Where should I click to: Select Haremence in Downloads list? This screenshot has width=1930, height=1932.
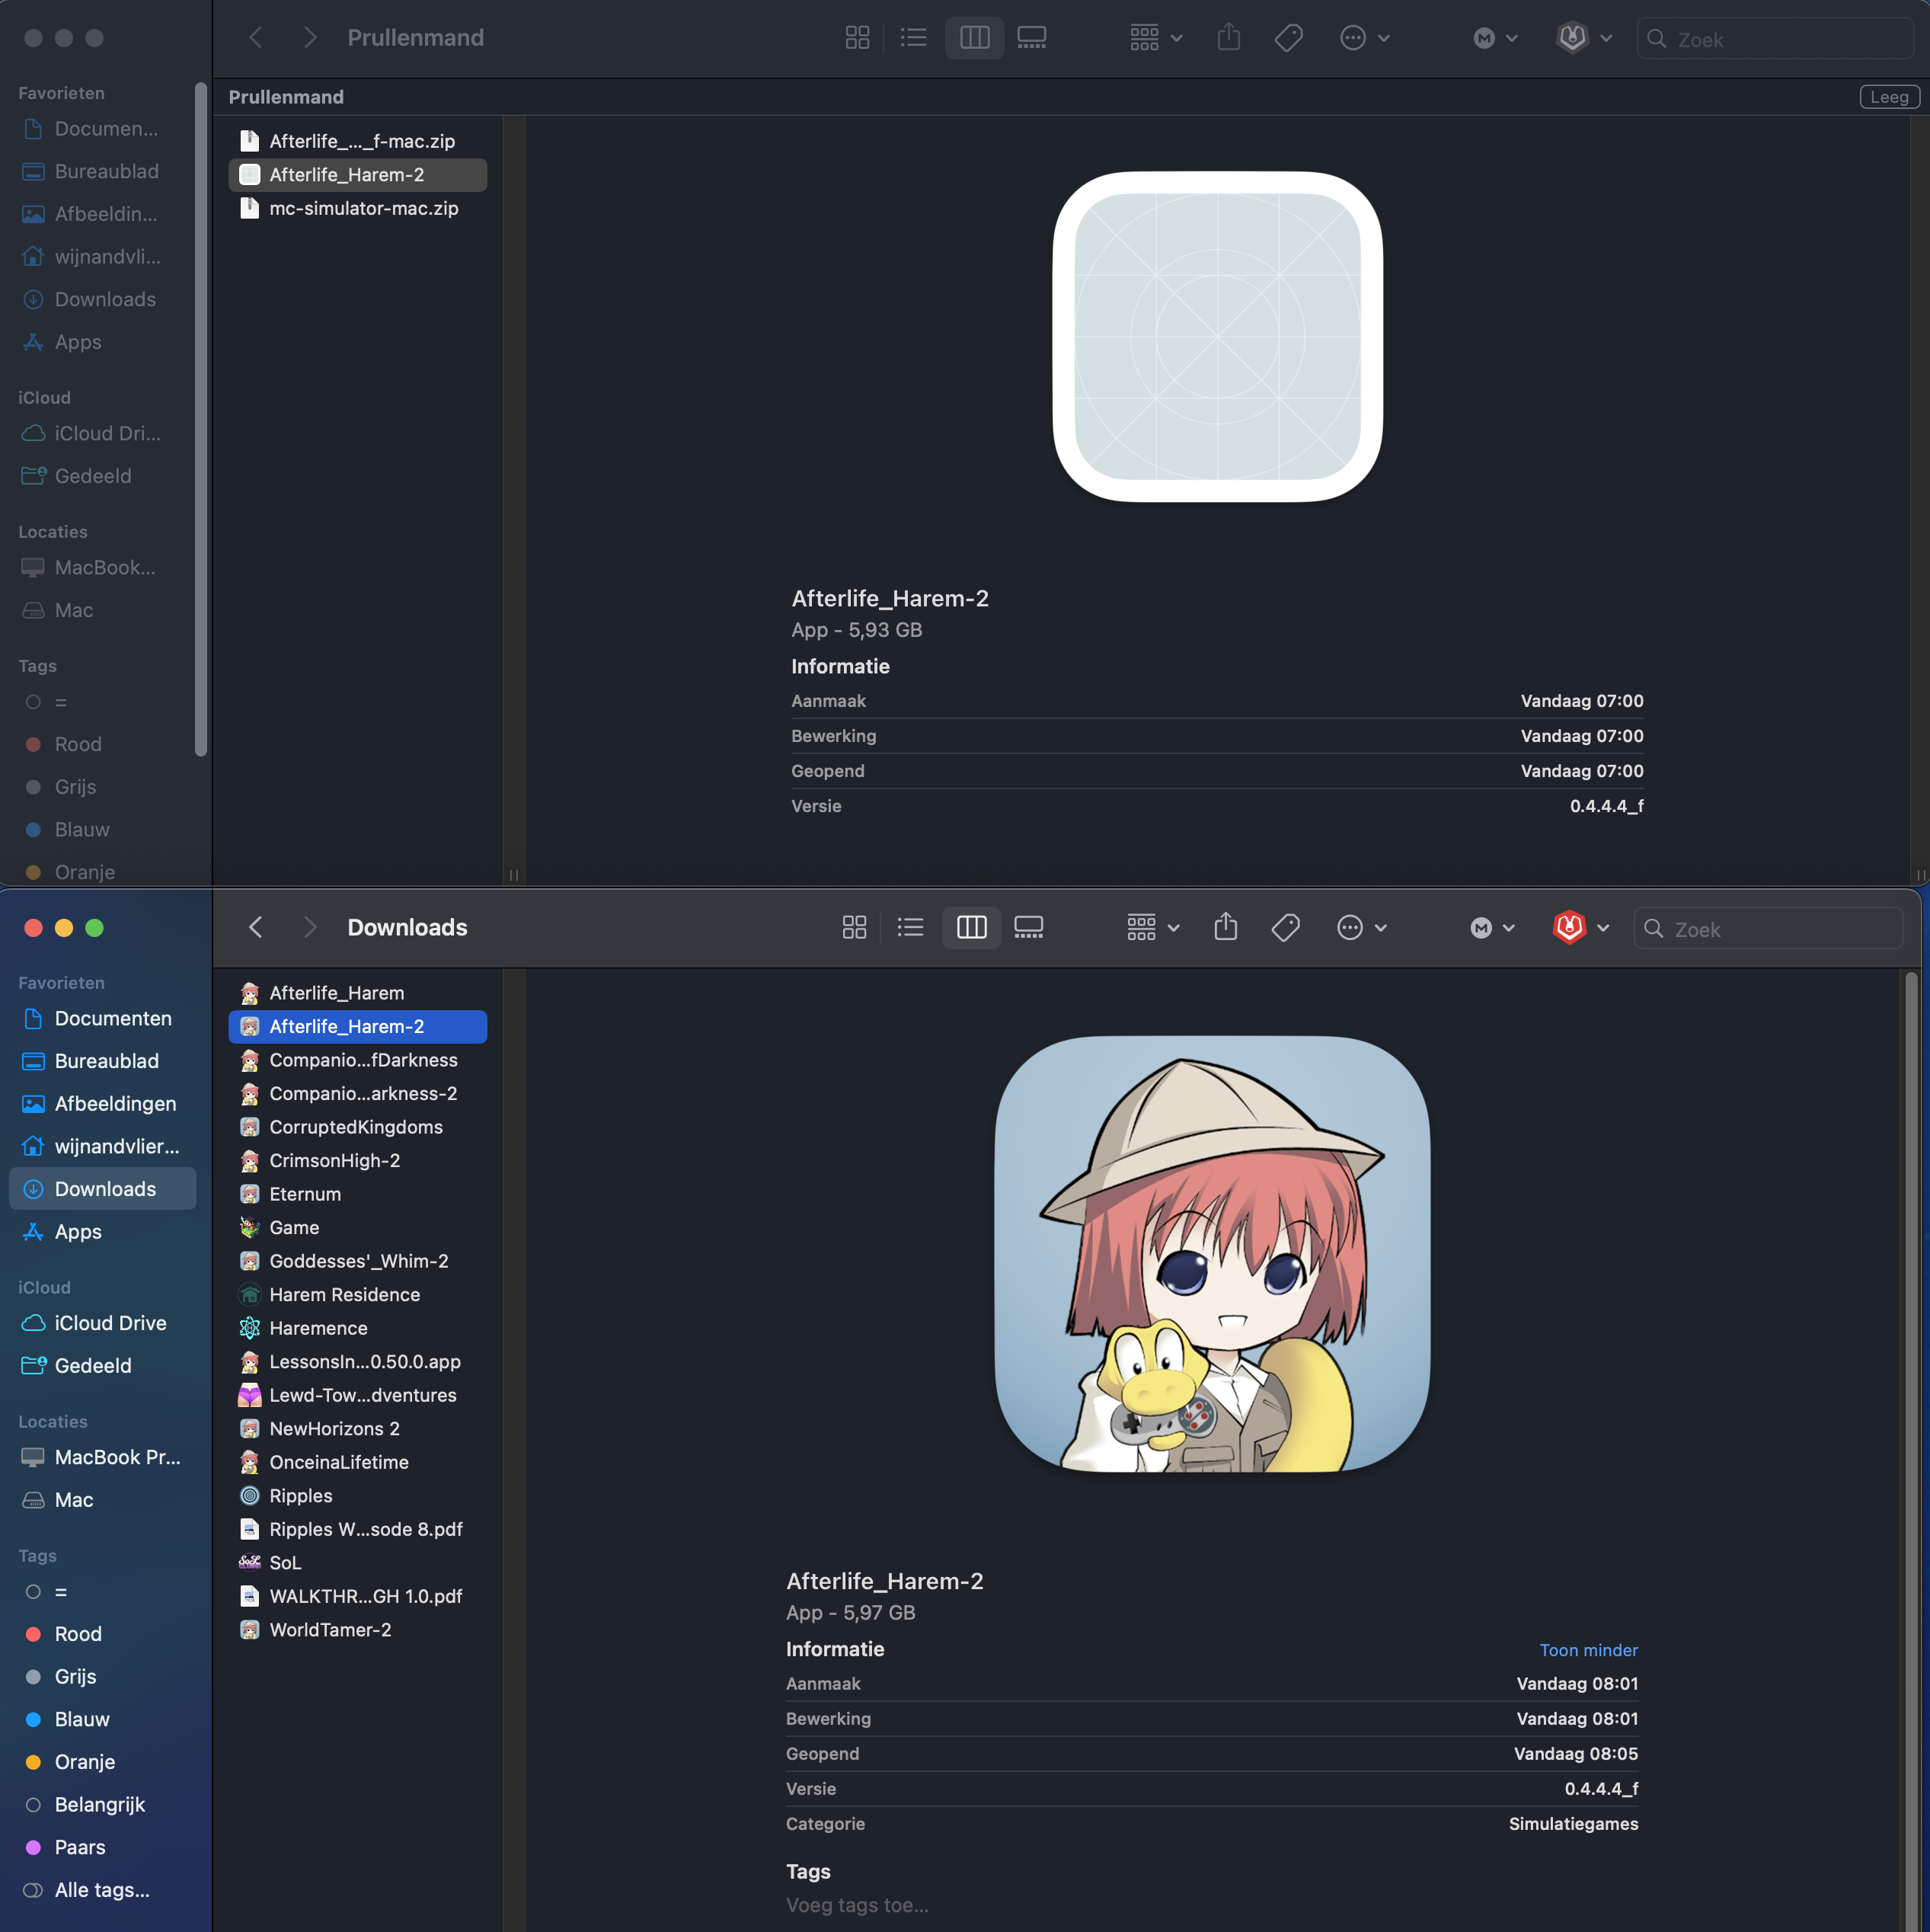358,1328
